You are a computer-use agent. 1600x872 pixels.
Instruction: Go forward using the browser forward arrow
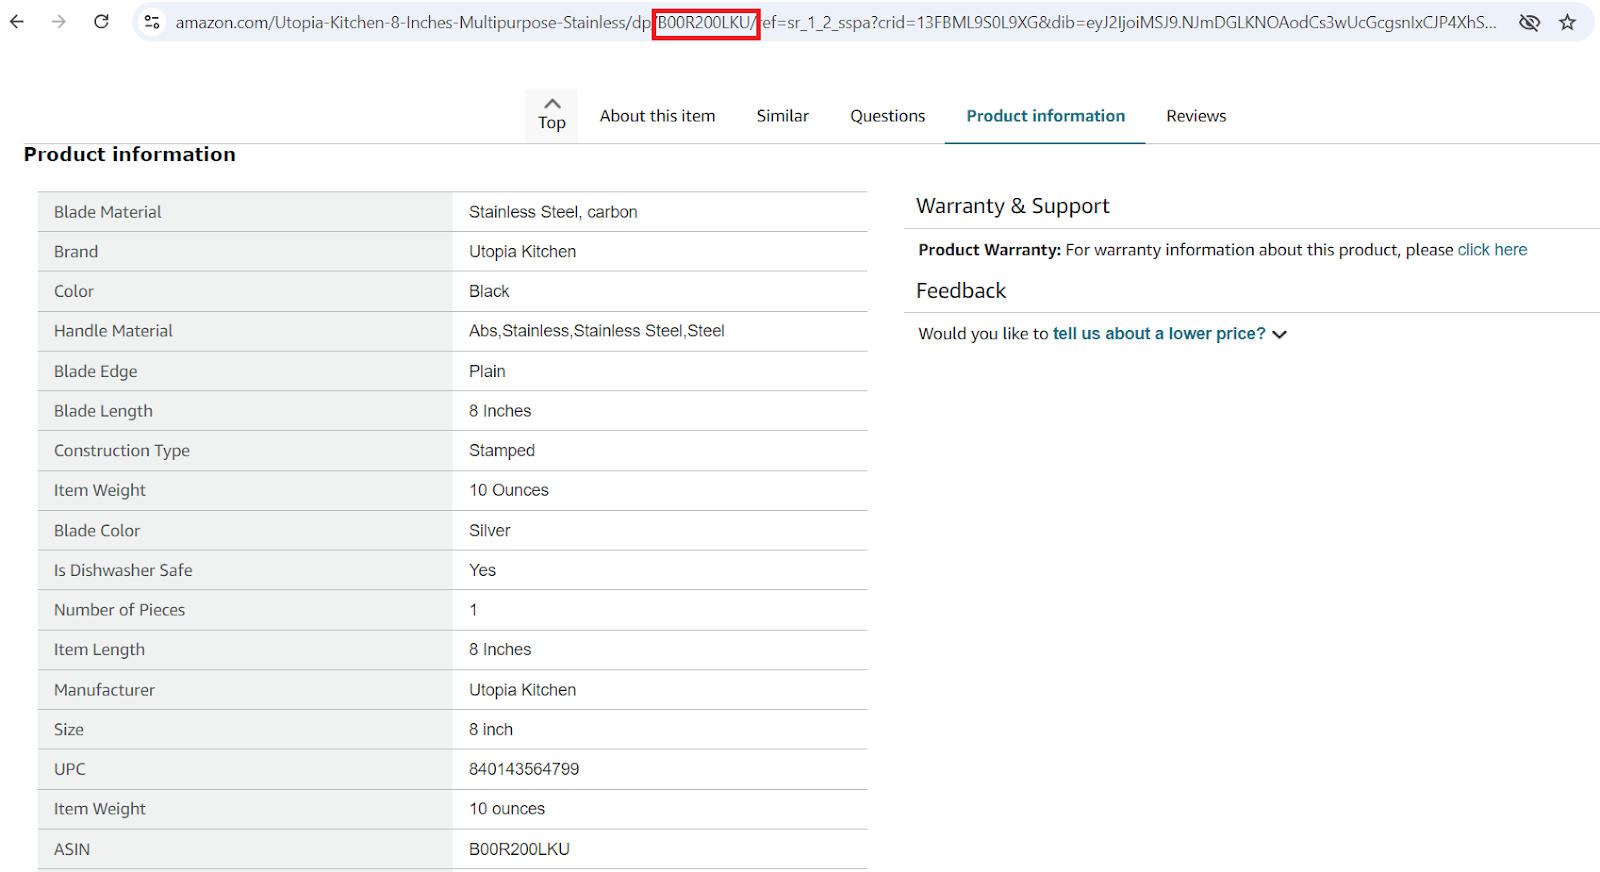coord(59,21)
